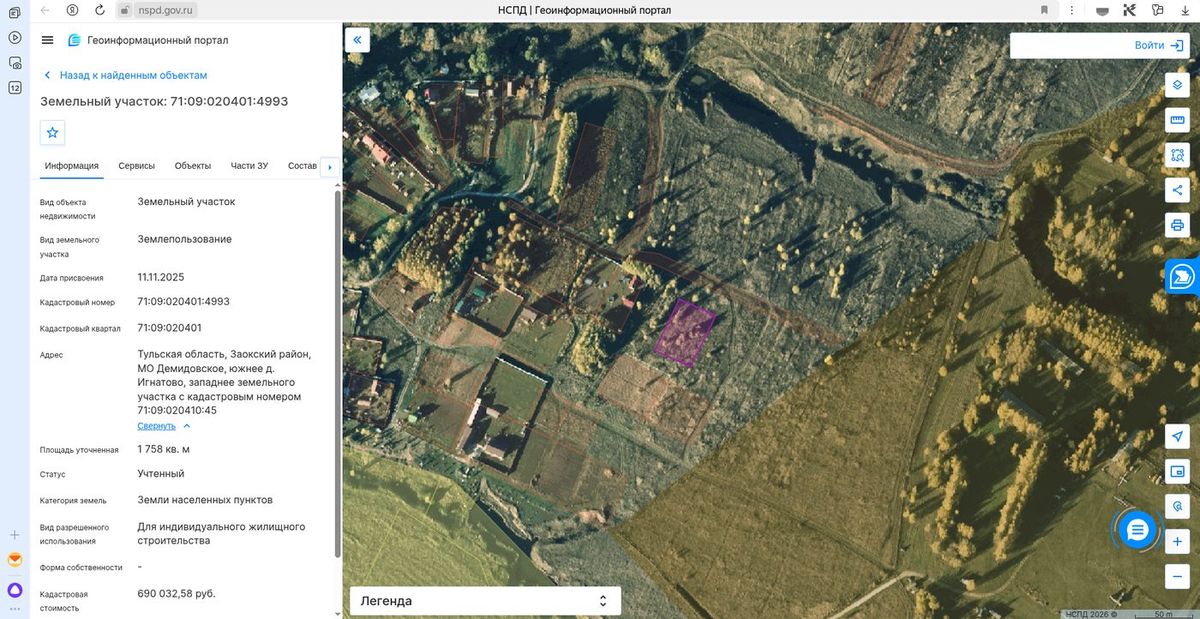
Task: Expand the Легенда legend panel
Action: pyautogui.click(x=485, y=601)
